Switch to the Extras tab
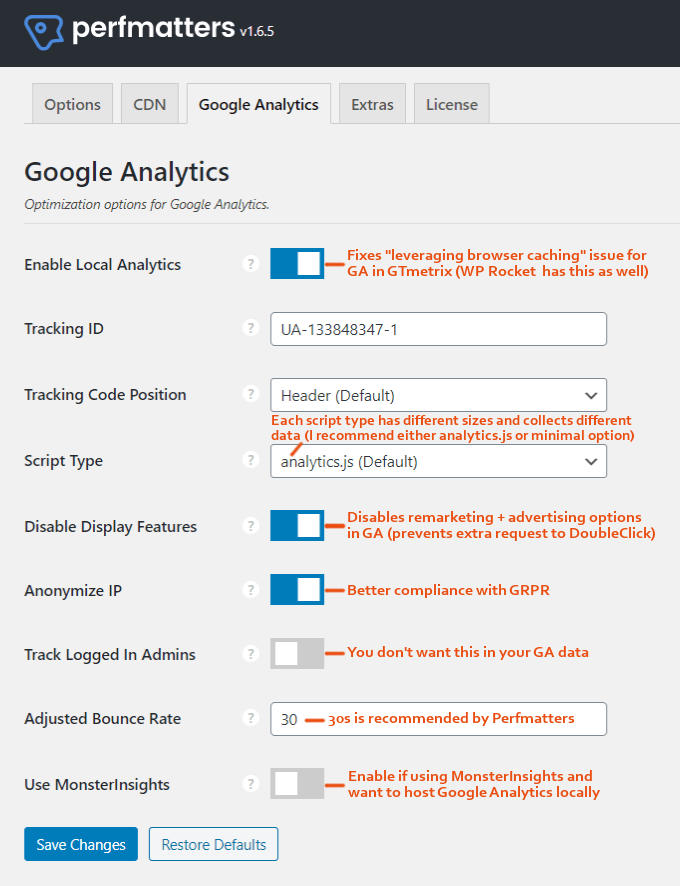Screen dimensions: 680x886 point(373,104)
